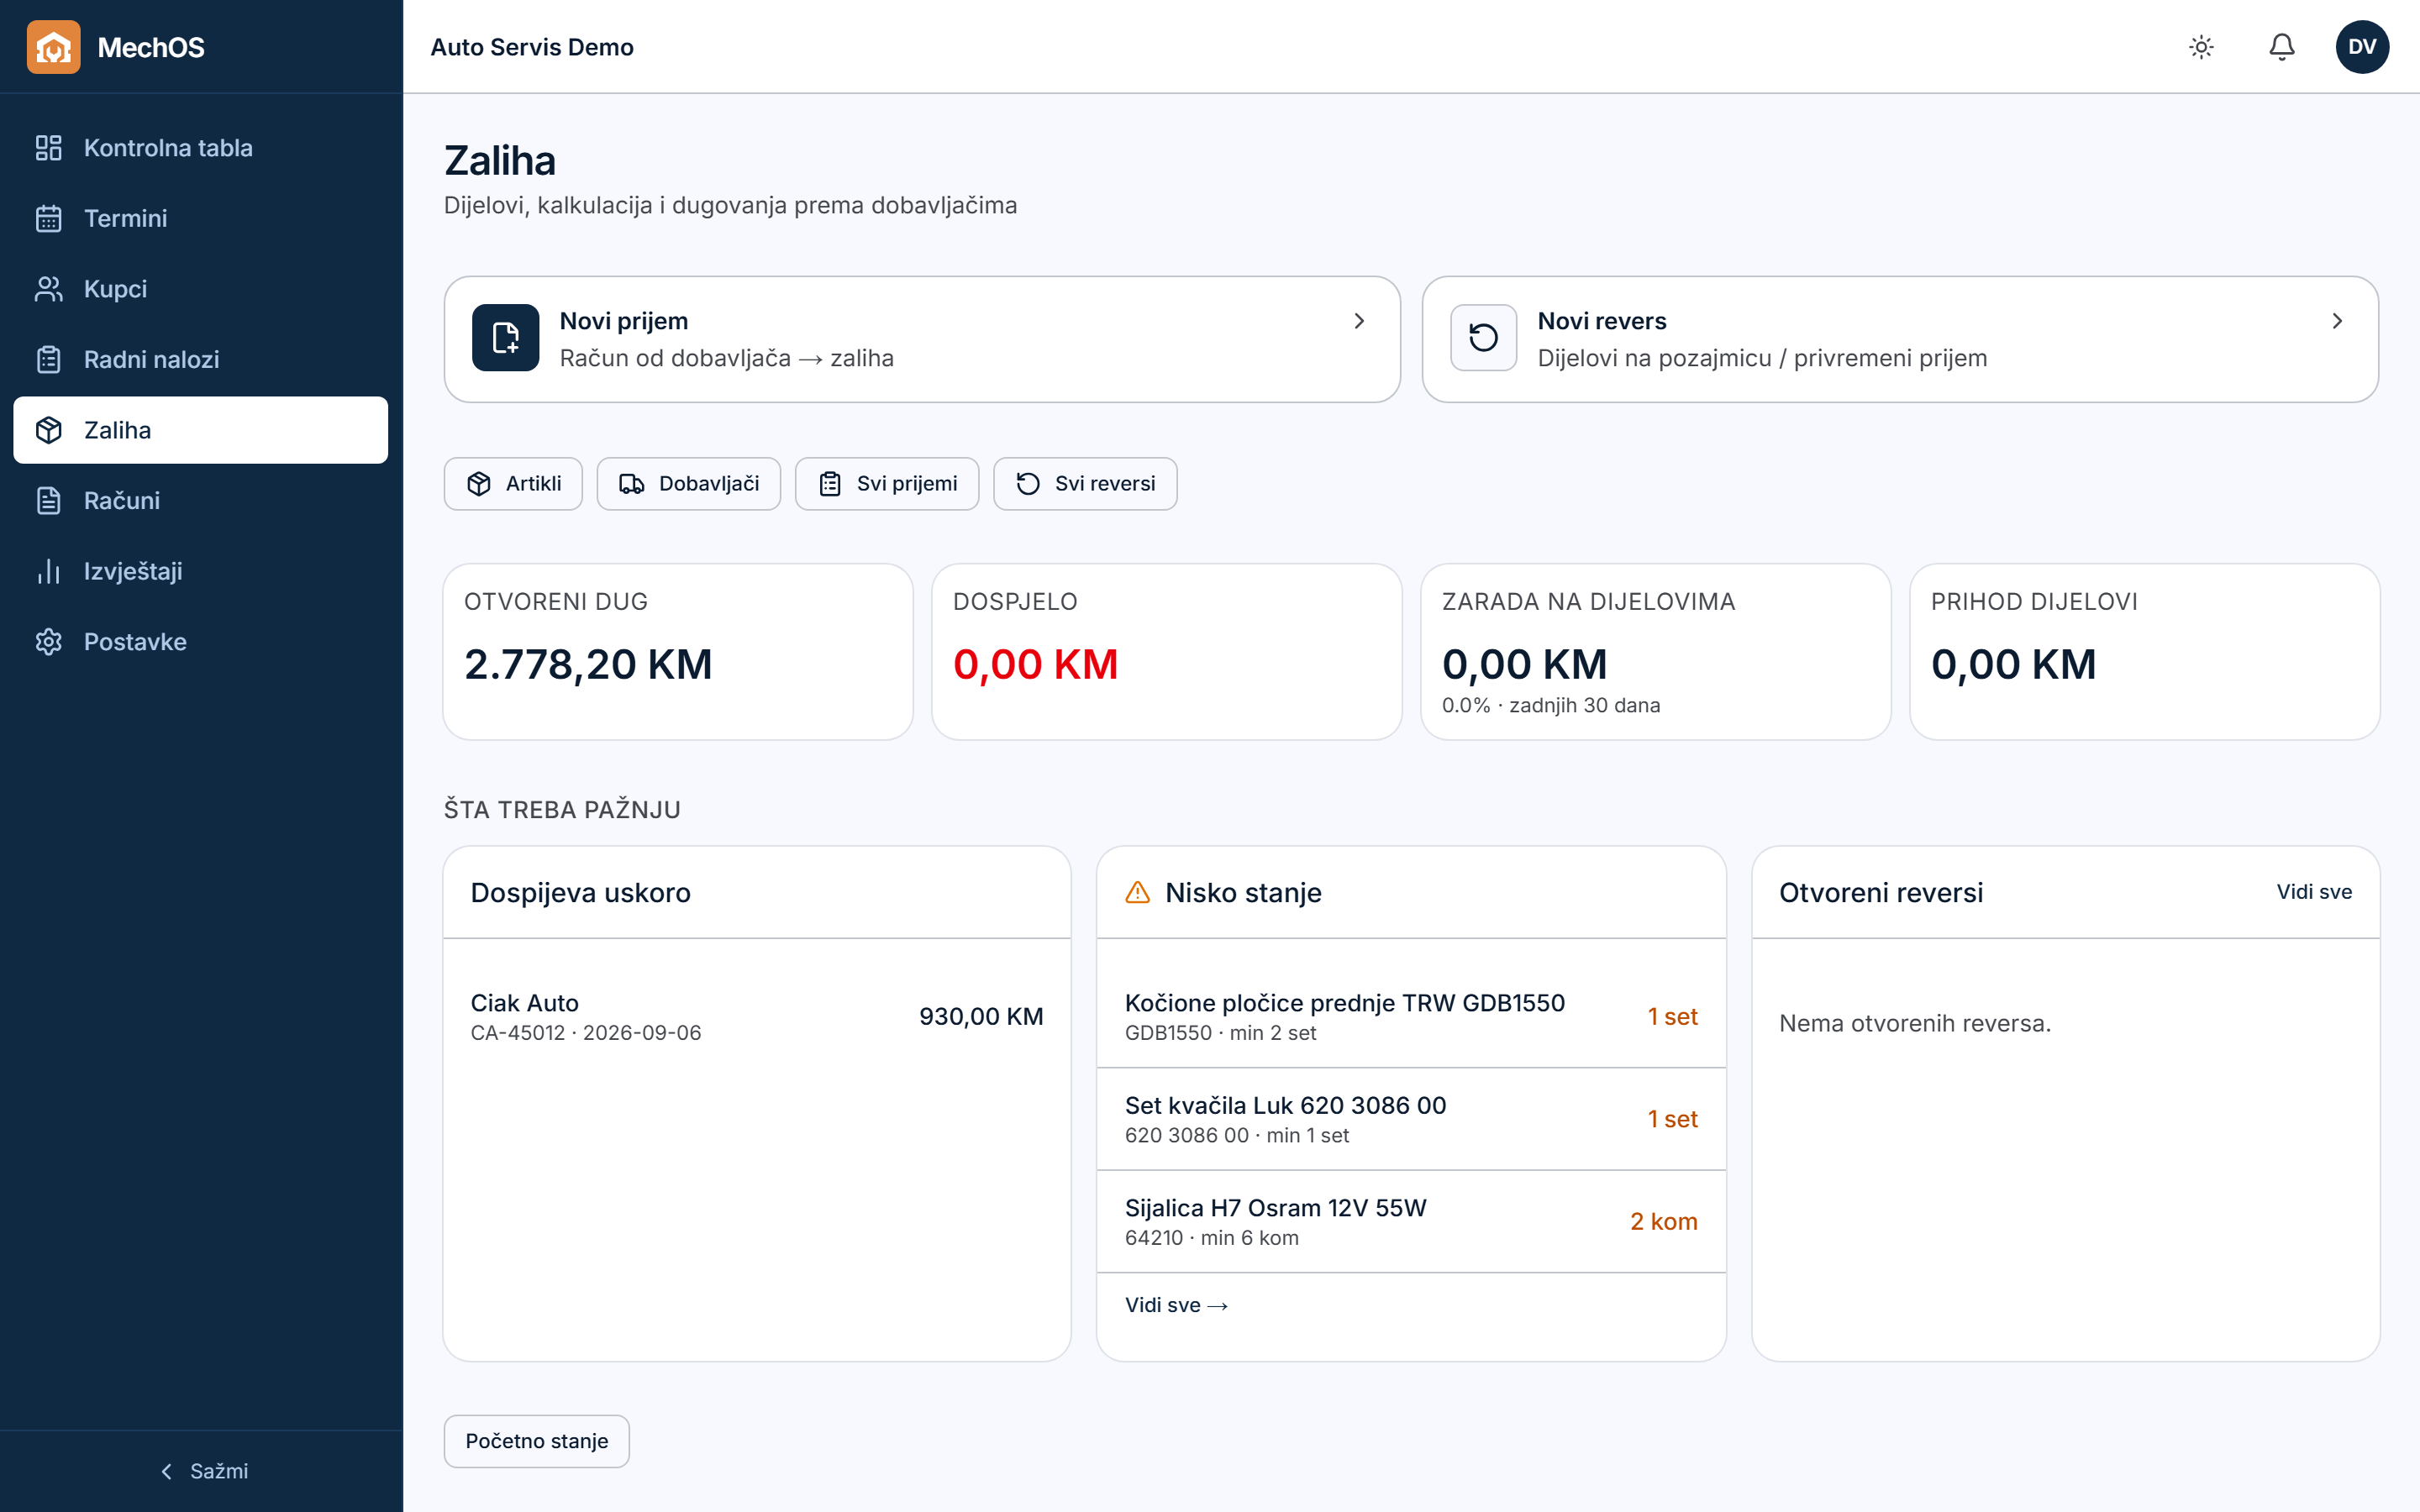Open the DV user avatar menu
This screenshot has height=1512, width=2420.
tap(2362, 47)
